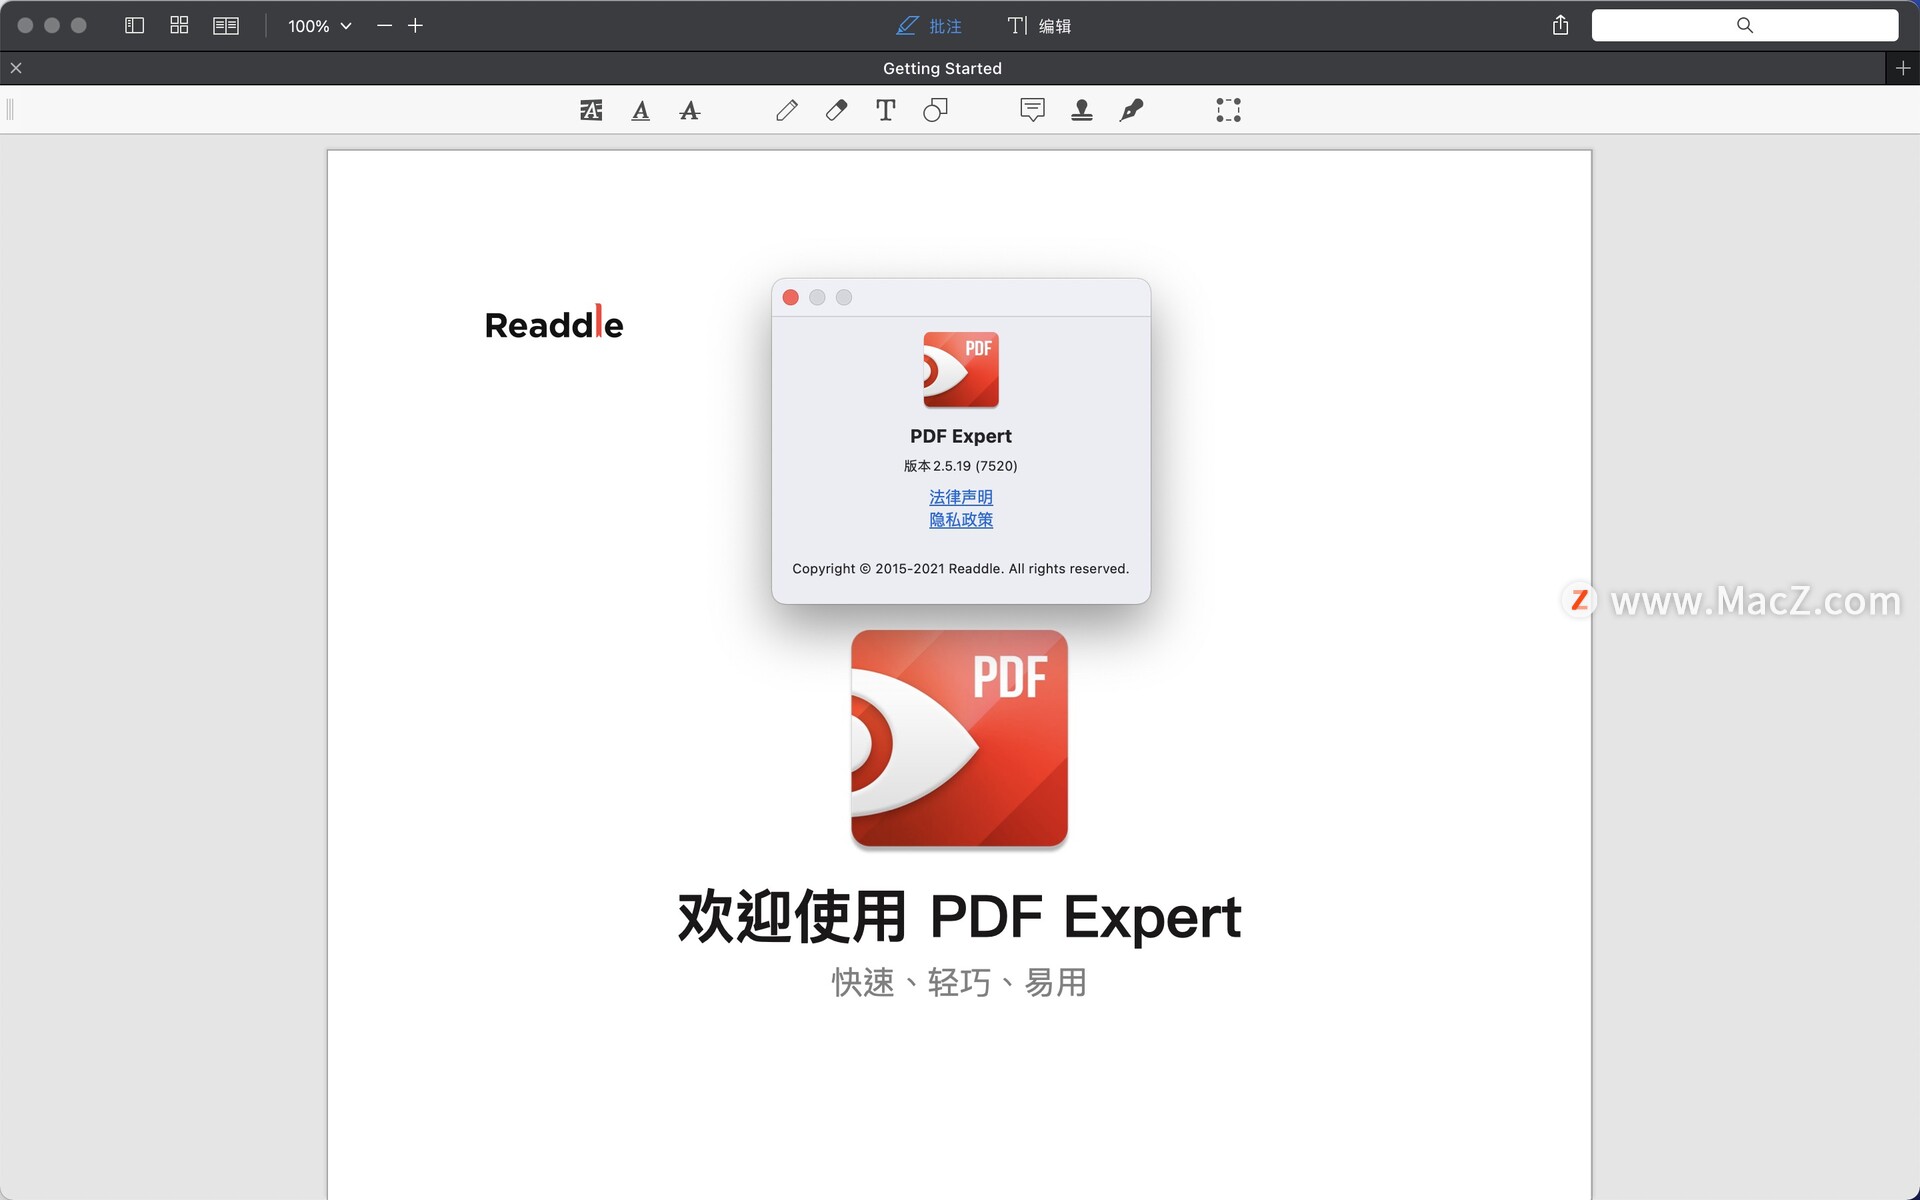Open the 100% zoom level dropdown
The width and height of the screenshot is (1920, 1200).
320,26
